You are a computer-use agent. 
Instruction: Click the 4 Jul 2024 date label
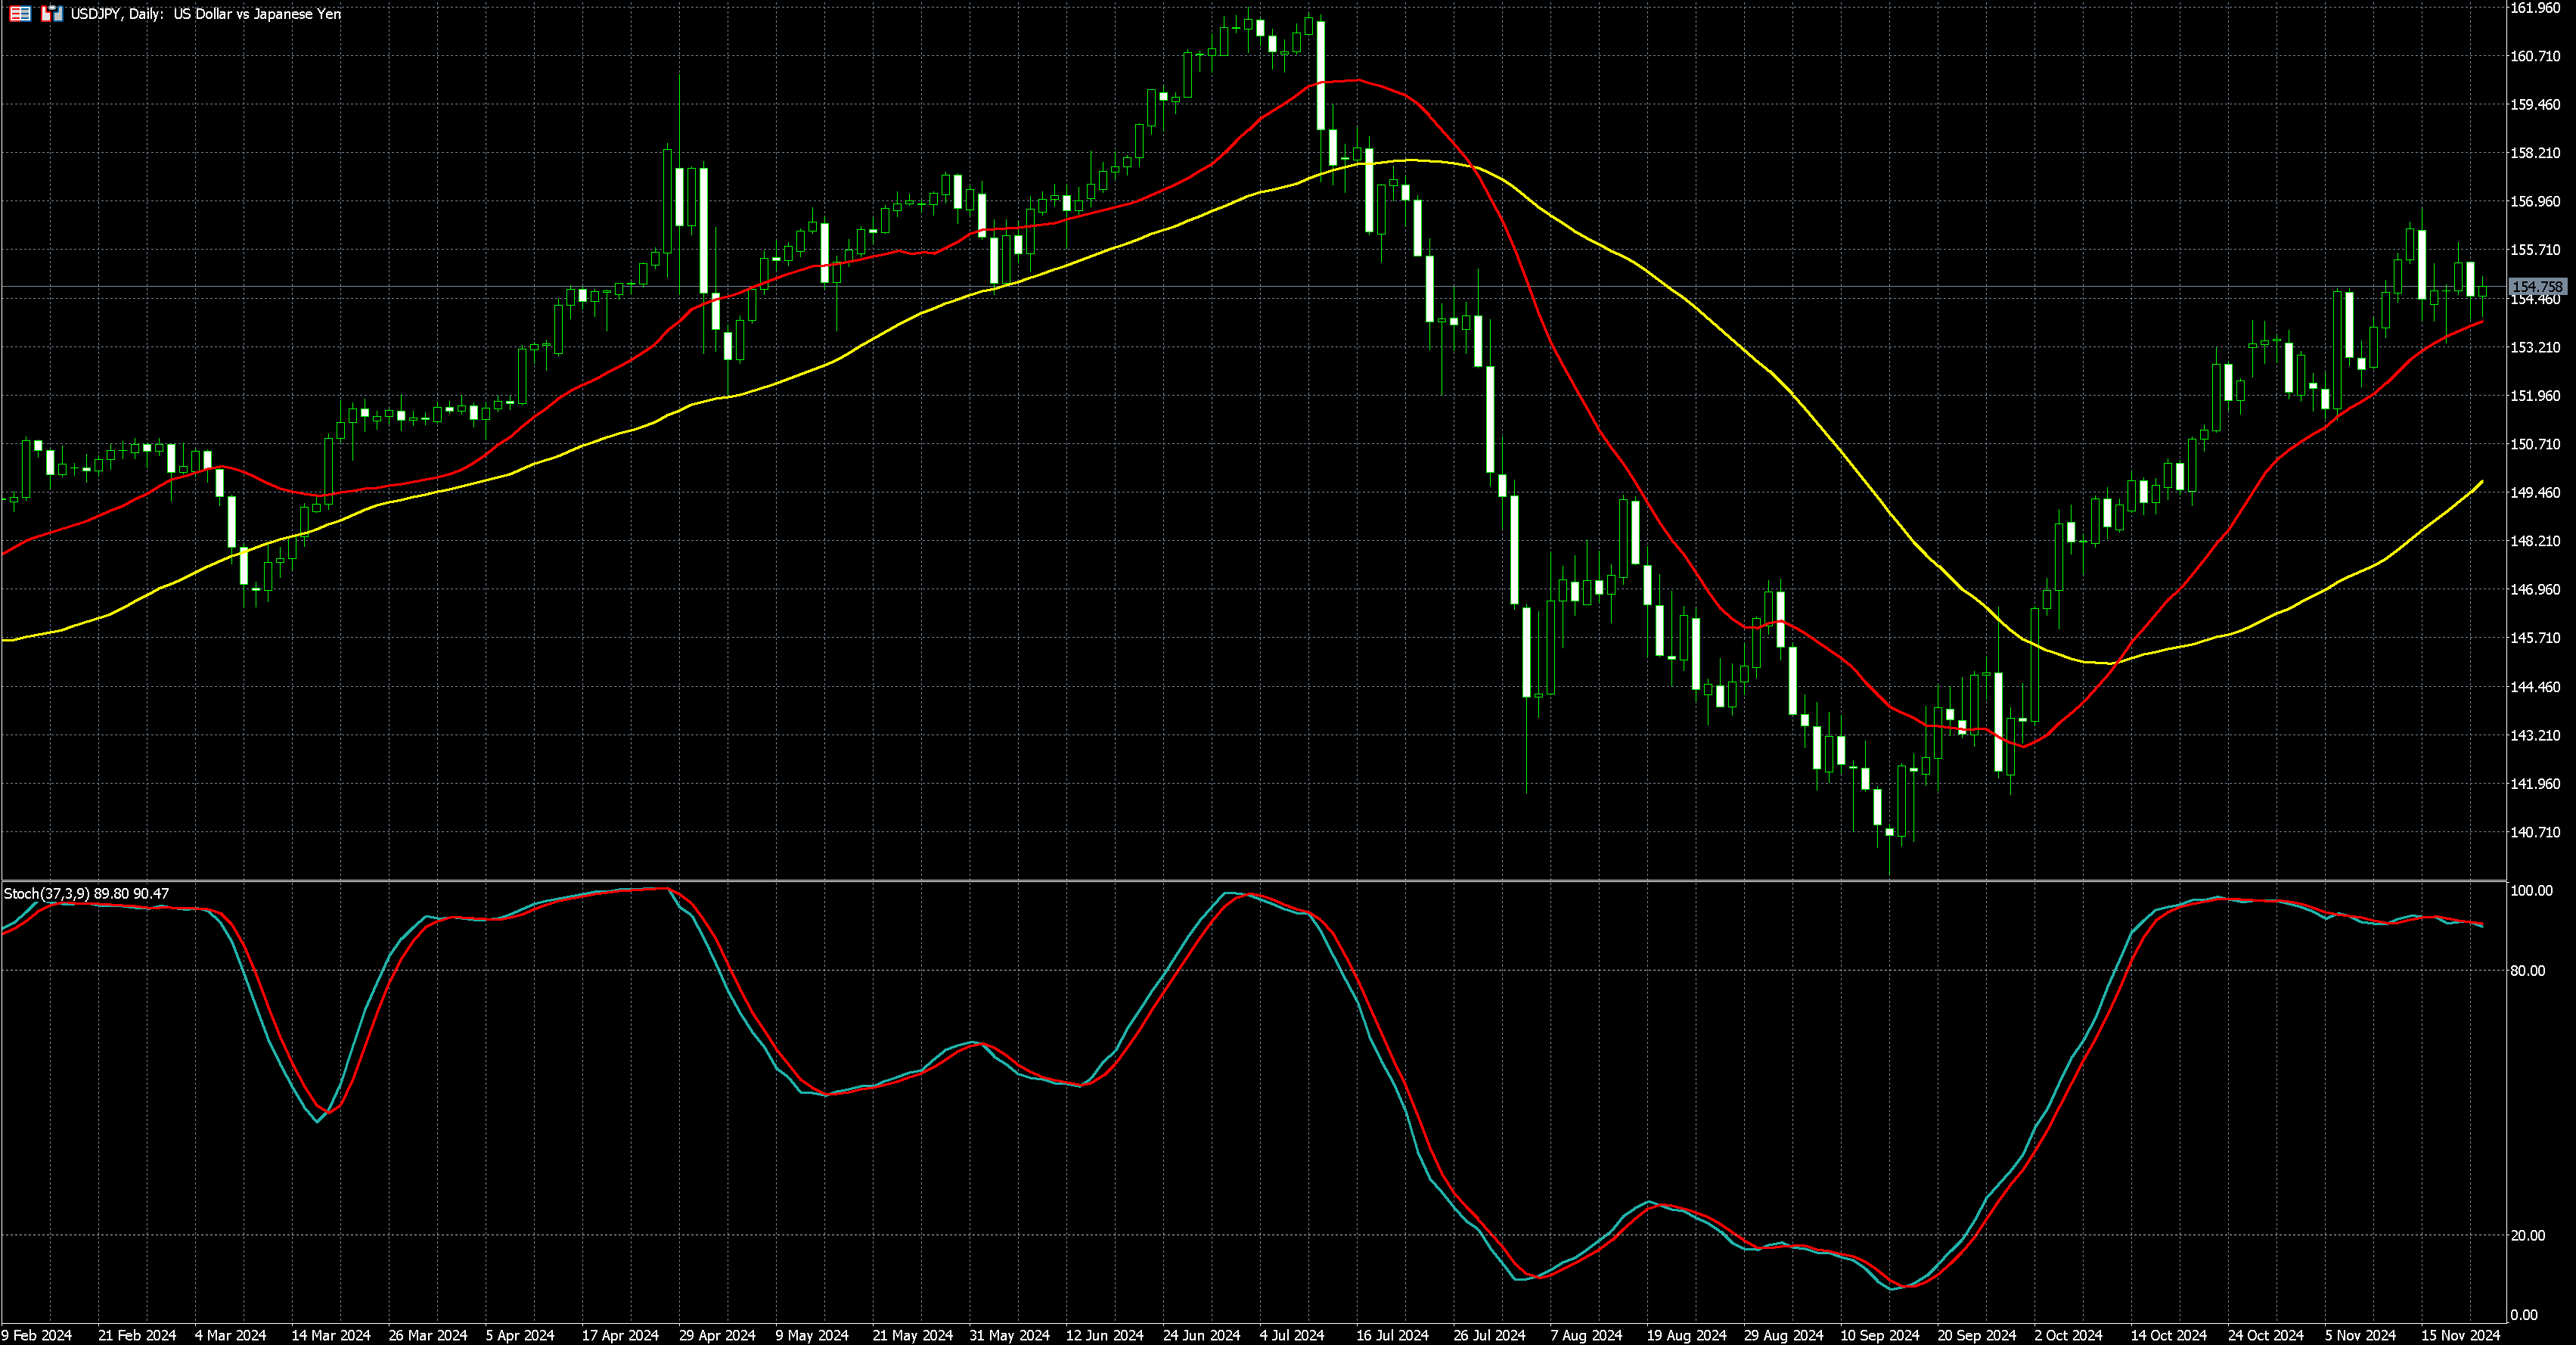click(1291, 1335)
